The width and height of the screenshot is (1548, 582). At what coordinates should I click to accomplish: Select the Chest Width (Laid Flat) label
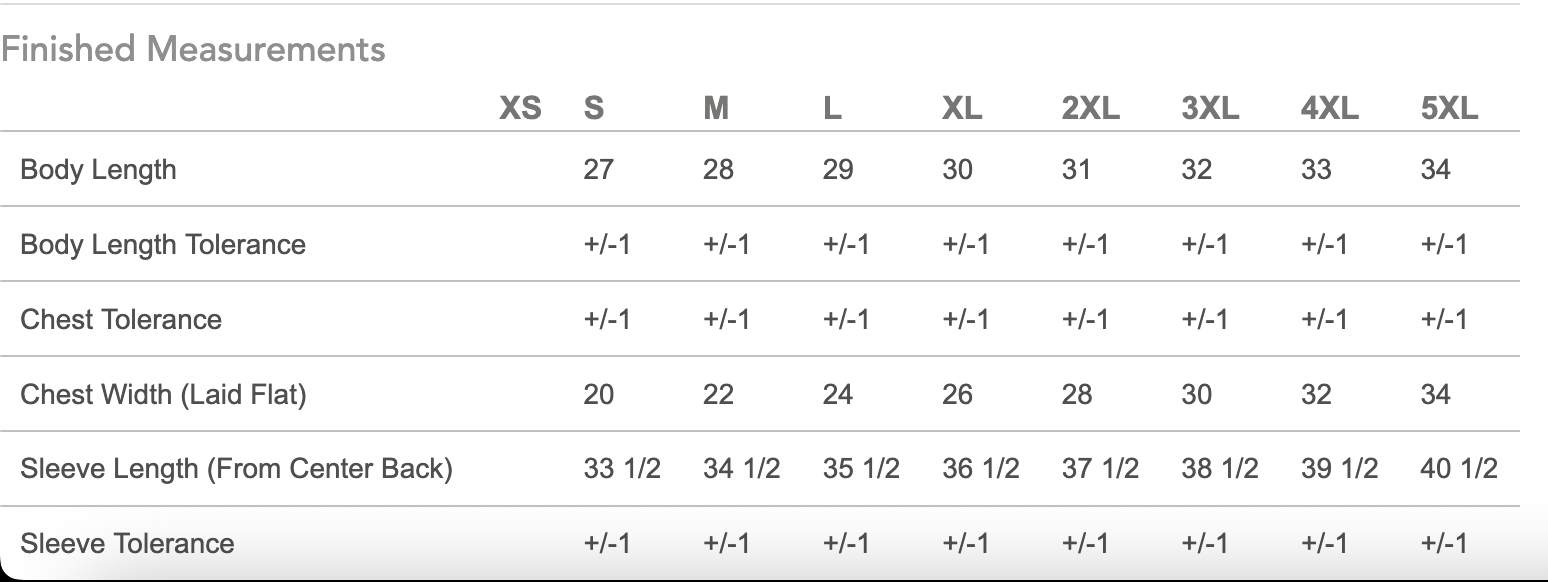tap(163, 394)
